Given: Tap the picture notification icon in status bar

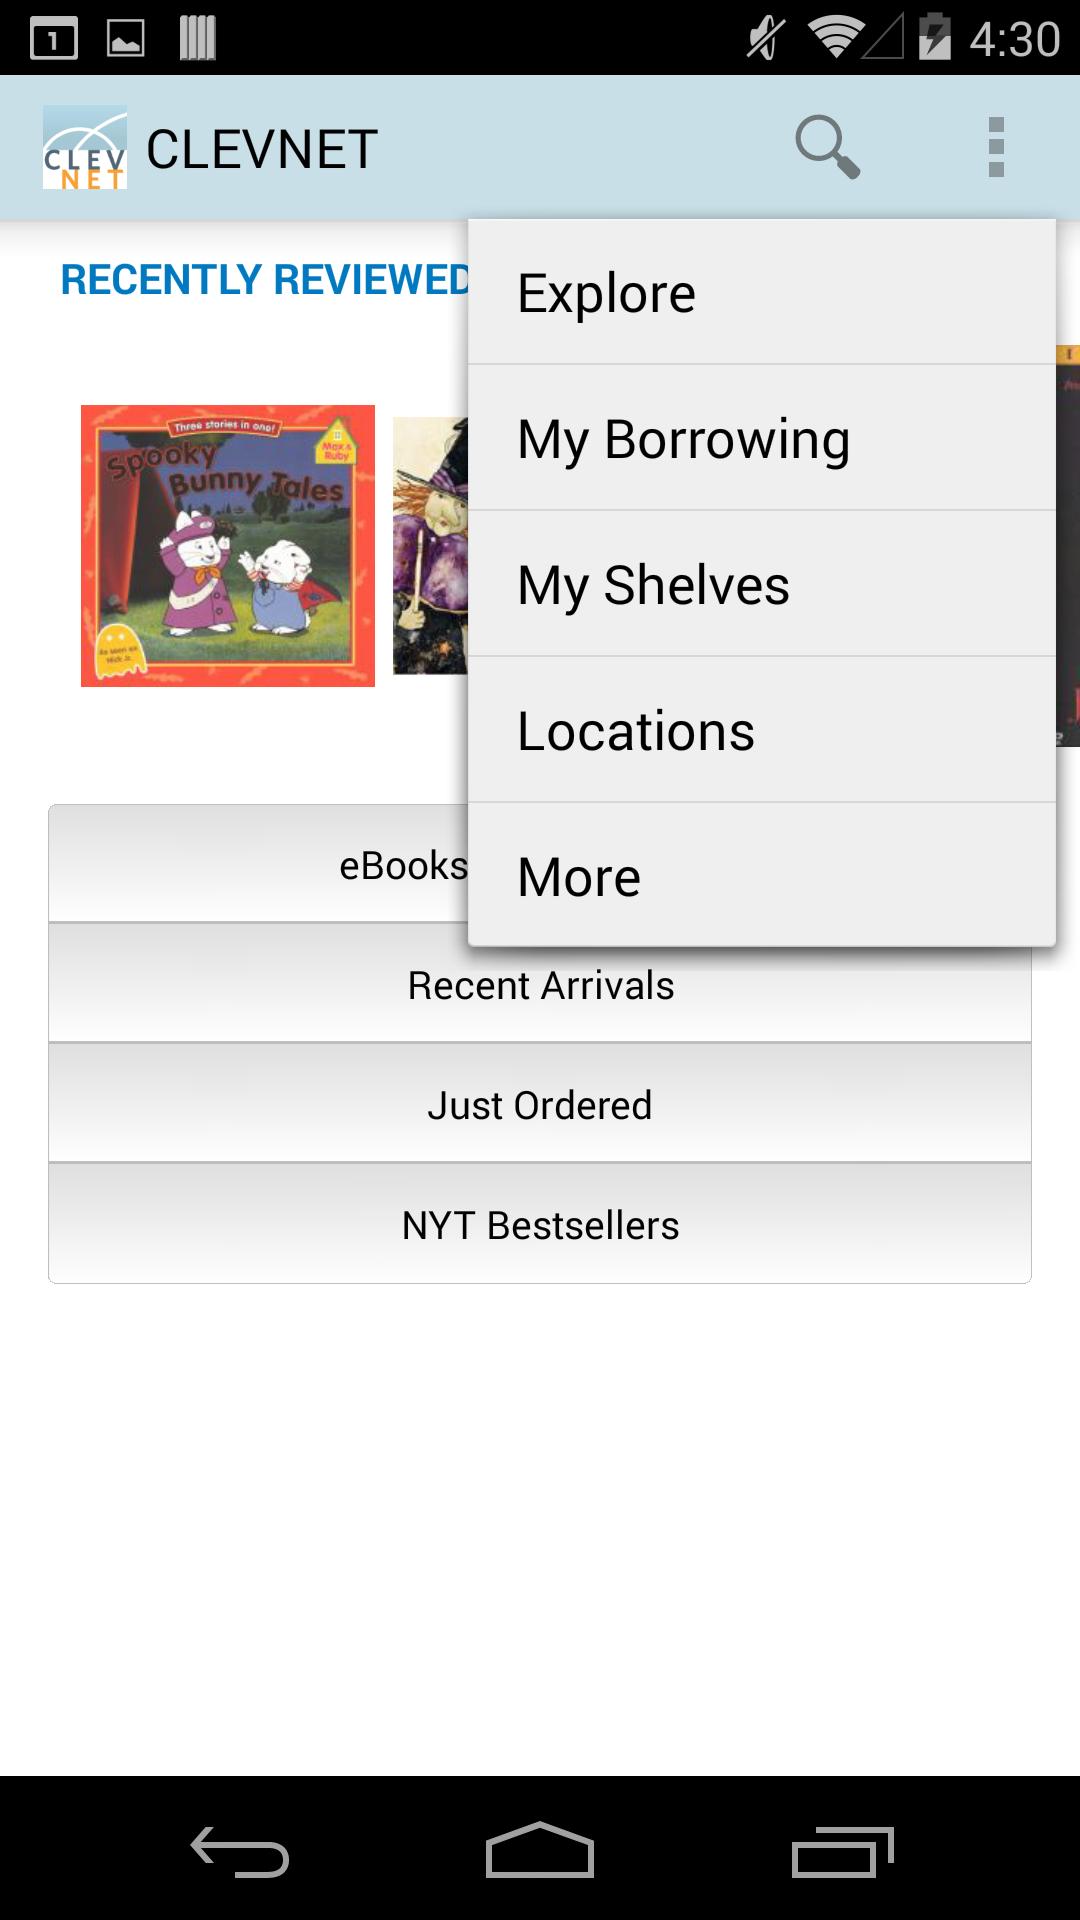Looking at the screenshot, I should [x=126, y=39].
